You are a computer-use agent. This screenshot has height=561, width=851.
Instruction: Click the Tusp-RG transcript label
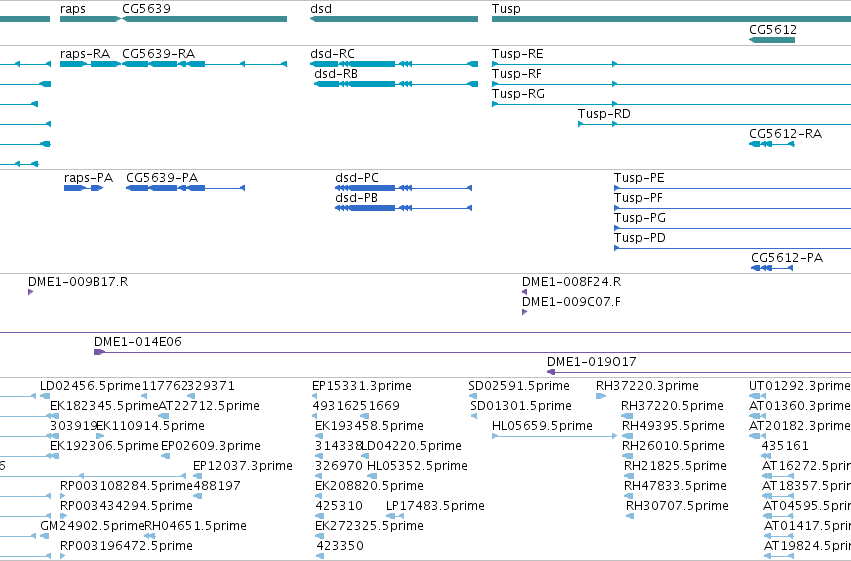[x=518, y=94]
